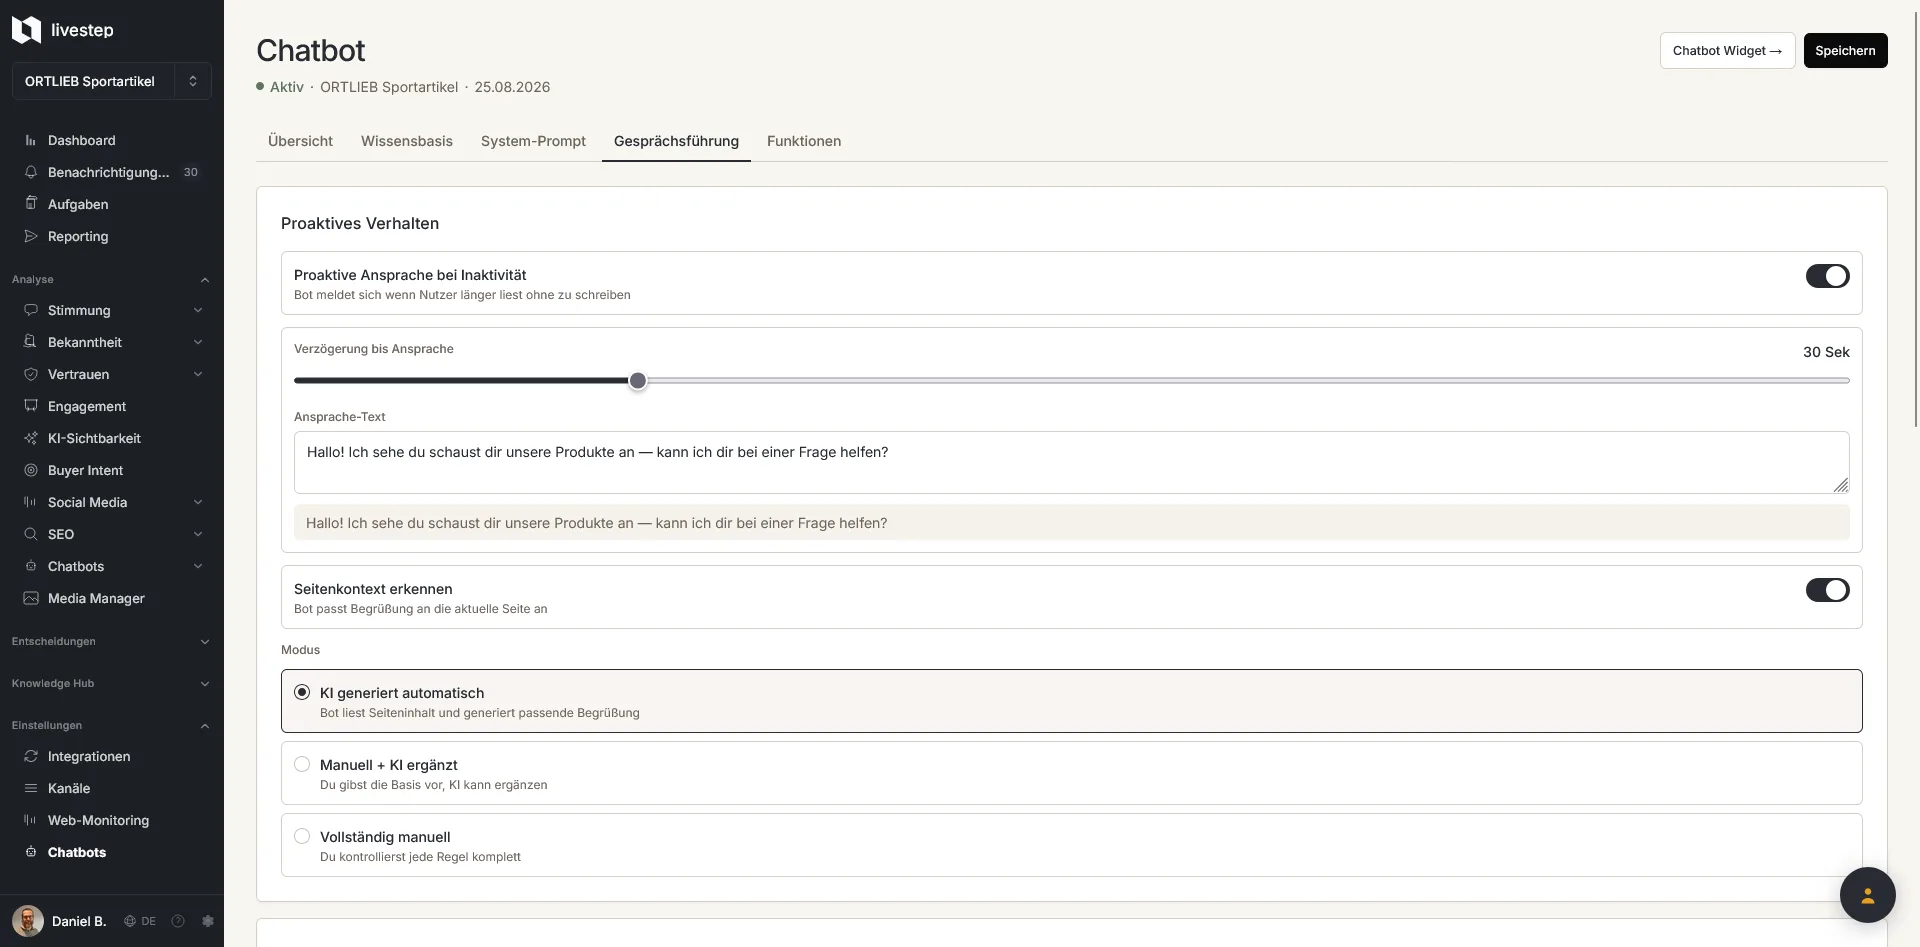Disable Proaktive Ansprache bei Inaktivität toggle
Viewport: 1920px width, 947px height.
1827,276
